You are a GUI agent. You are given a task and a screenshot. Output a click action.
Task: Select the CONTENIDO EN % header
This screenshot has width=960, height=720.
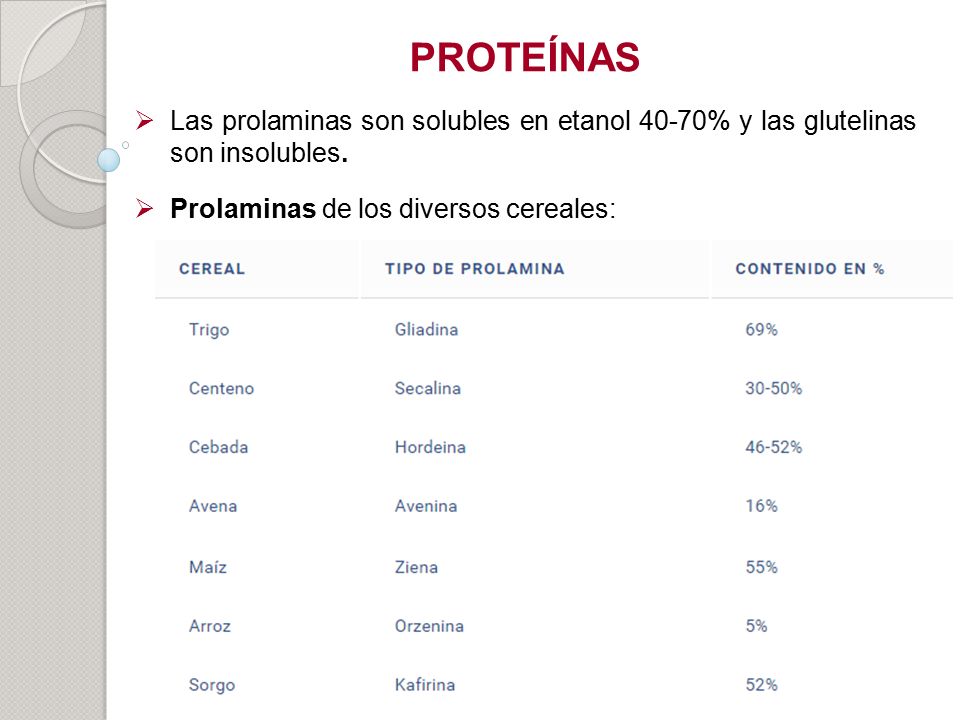tap(809, 269)
